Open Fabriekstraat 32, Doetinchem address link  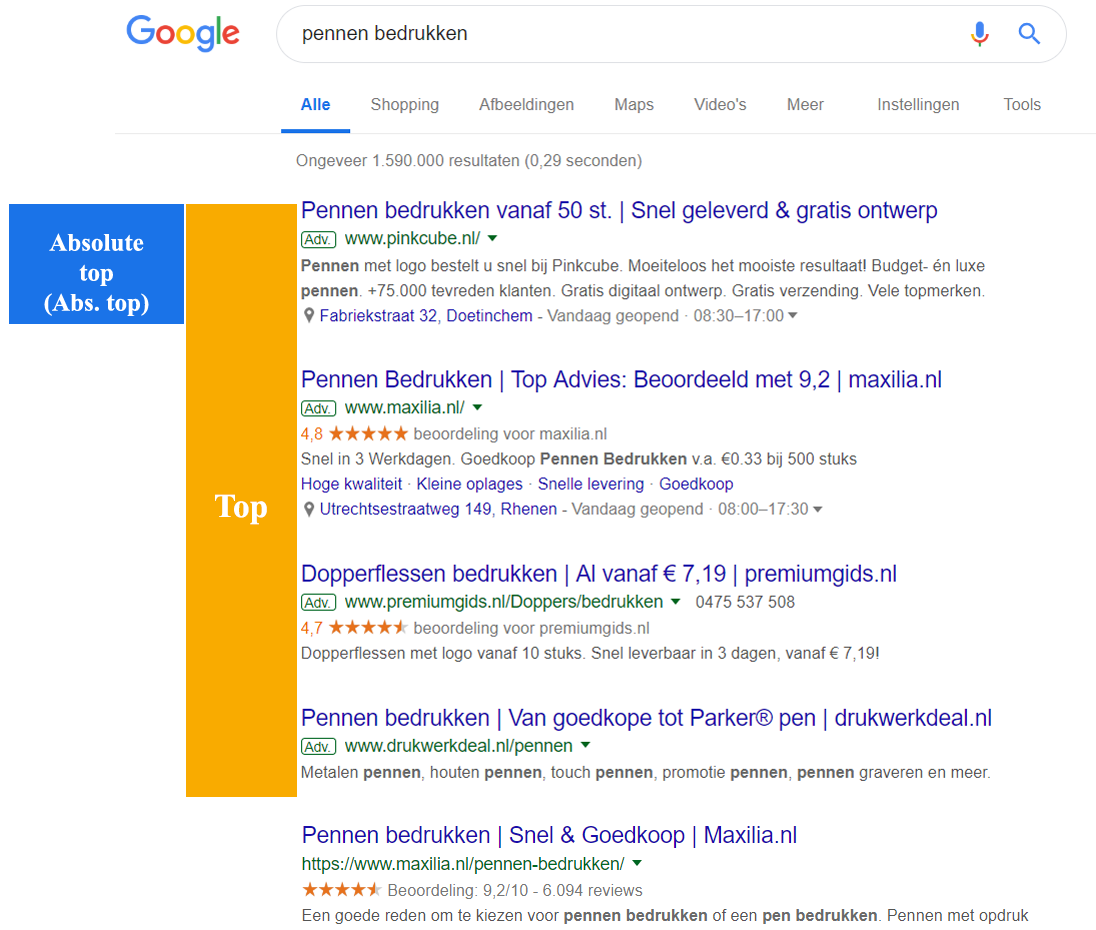(426, 316)
